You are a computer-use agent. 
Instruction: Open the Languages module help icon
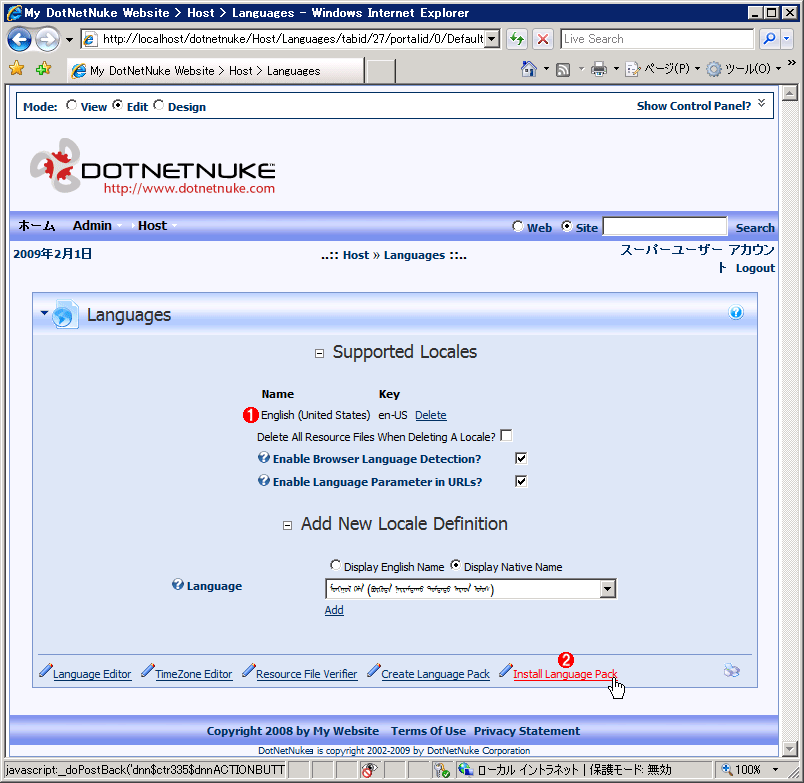(736, 312)
